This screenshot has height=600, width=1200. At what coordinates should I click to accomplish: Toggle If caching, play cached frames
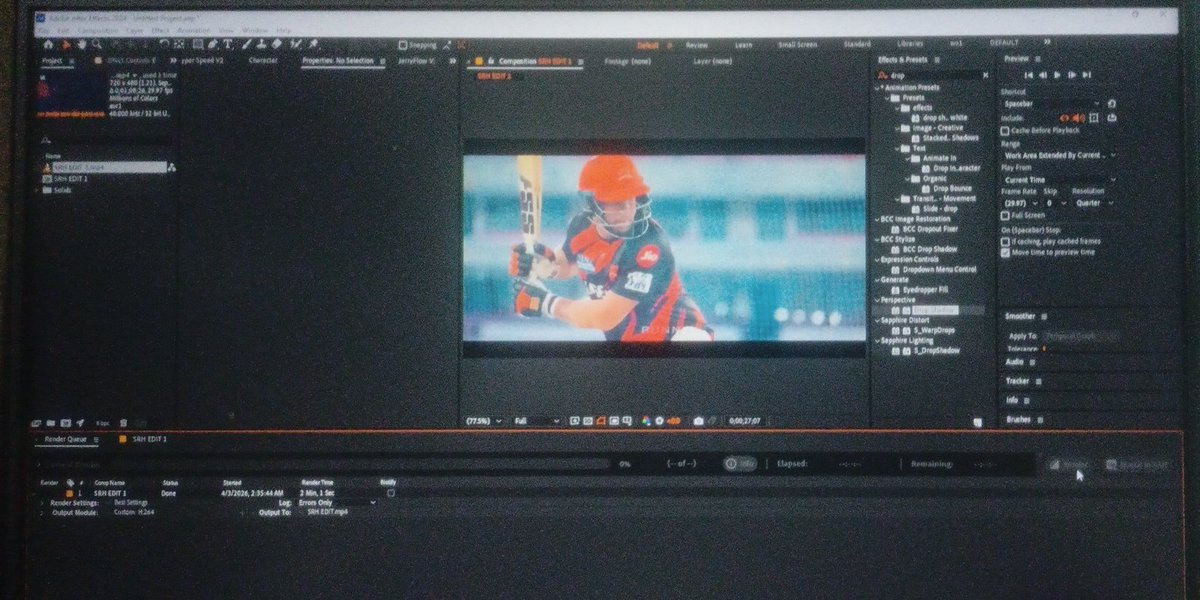click(1005, 242)
